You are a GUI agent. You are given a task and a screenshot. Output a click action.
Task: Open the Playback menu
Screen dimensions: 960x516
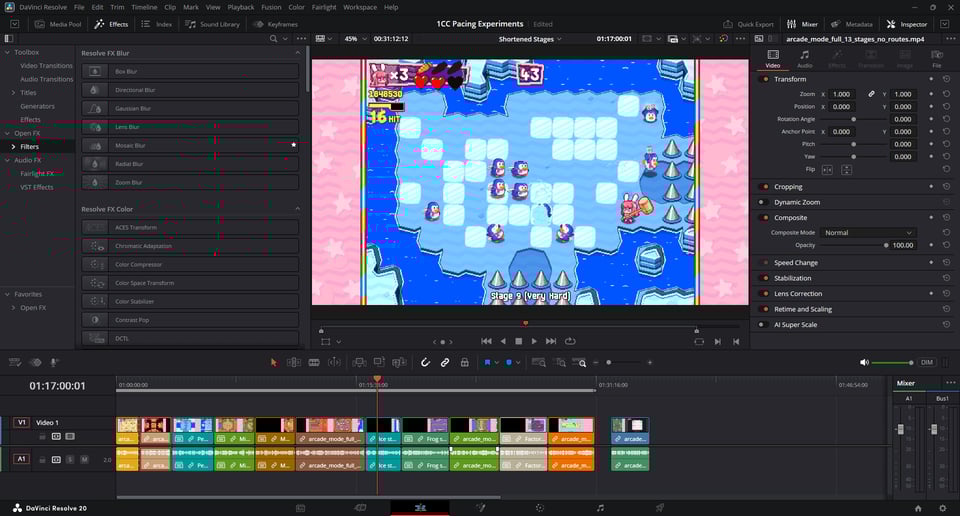coord(241,7)
